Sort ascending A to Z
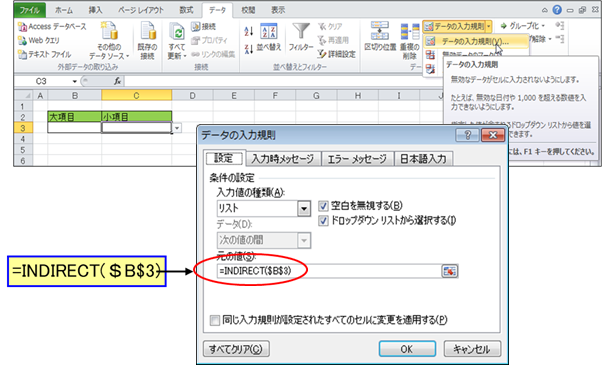The width and height of the screenshot is (602, 365). (x=248, y=31)
